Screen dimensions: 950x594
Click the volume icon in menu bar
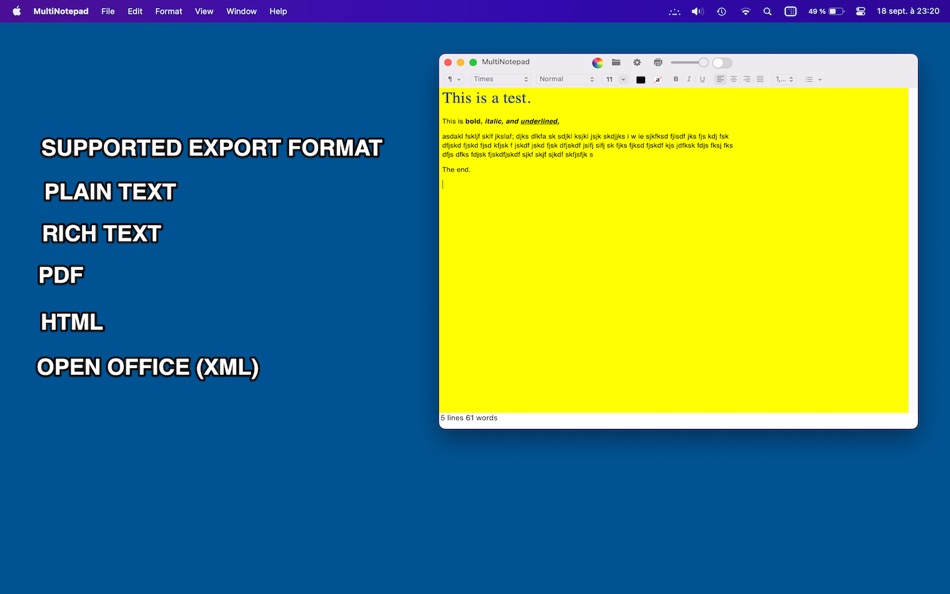point(698,11)
